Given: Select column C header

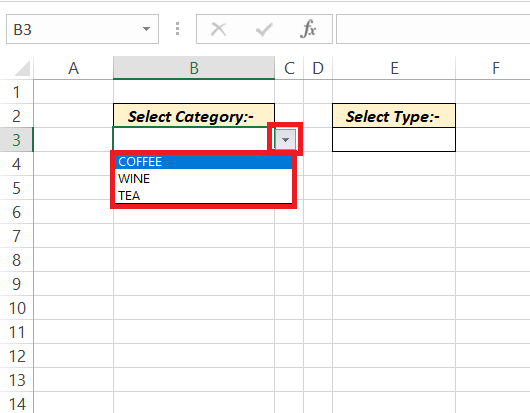Looking at the screenshot, I should (x=289, y=68).
